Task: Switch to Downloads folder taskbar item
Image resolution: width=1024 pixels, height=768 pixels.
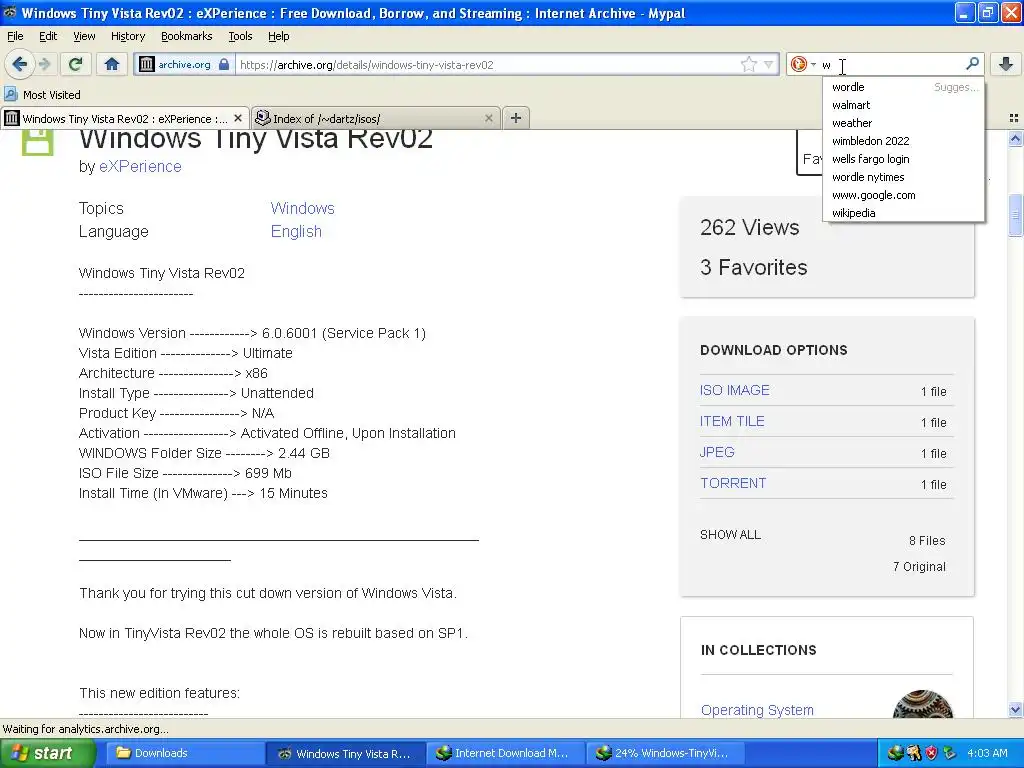Action: [185, 753]
